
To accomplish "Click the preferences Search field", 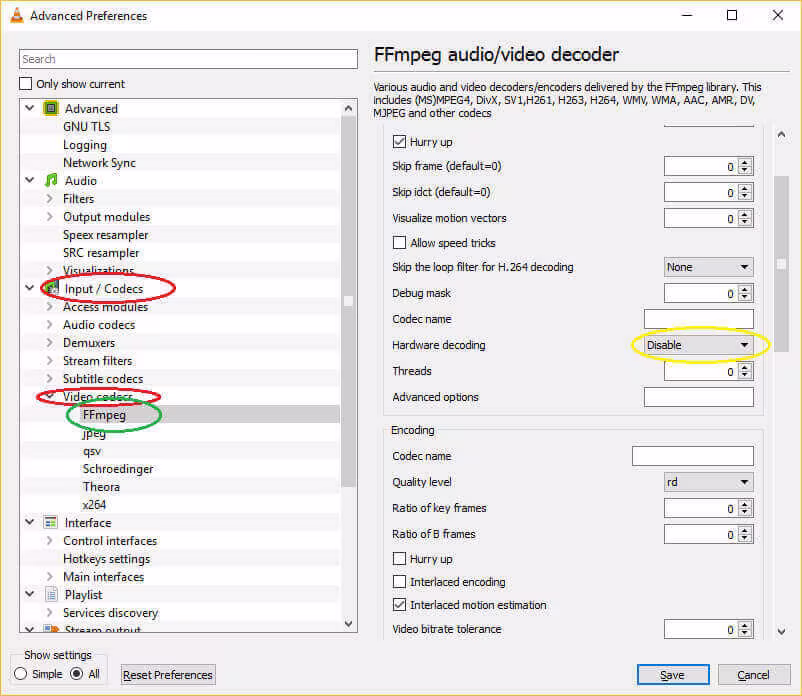I will coord(188,59).
